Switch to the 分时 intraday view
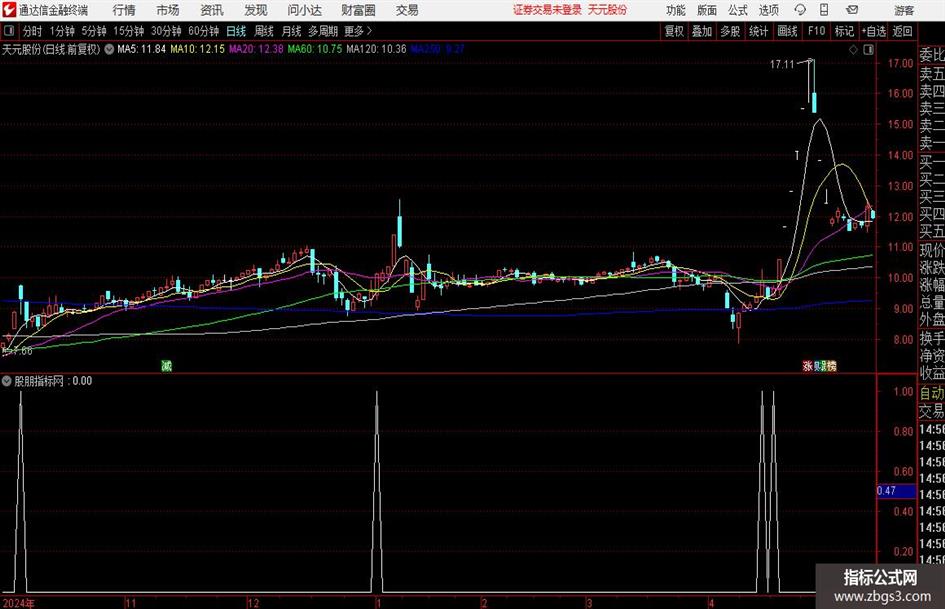The image size is (945, 609). pyautogui.click(x=32, y=31)
